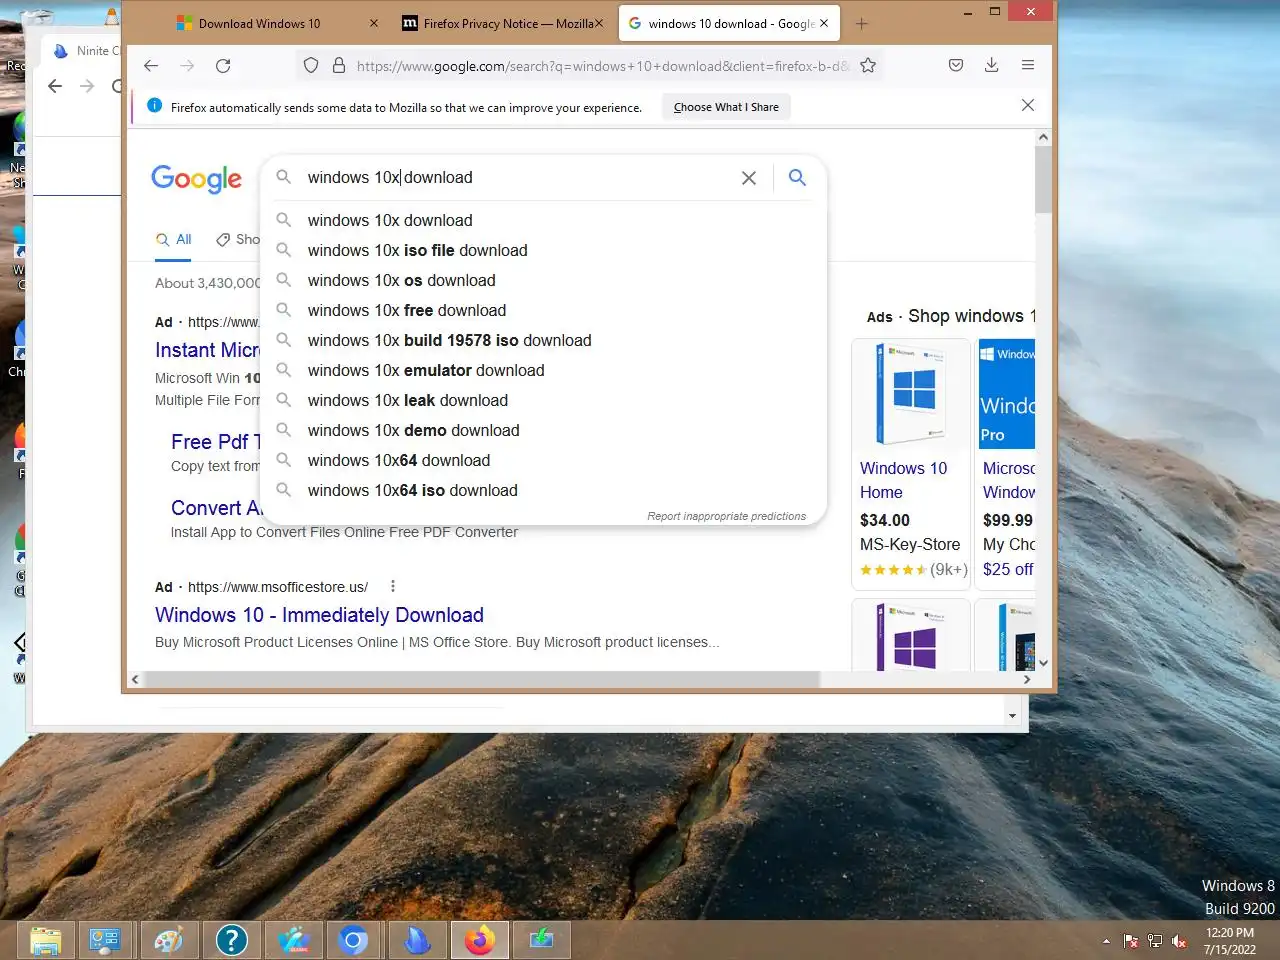
Task: Open the green download arrow taskbar app
Action: coord(541,940)
